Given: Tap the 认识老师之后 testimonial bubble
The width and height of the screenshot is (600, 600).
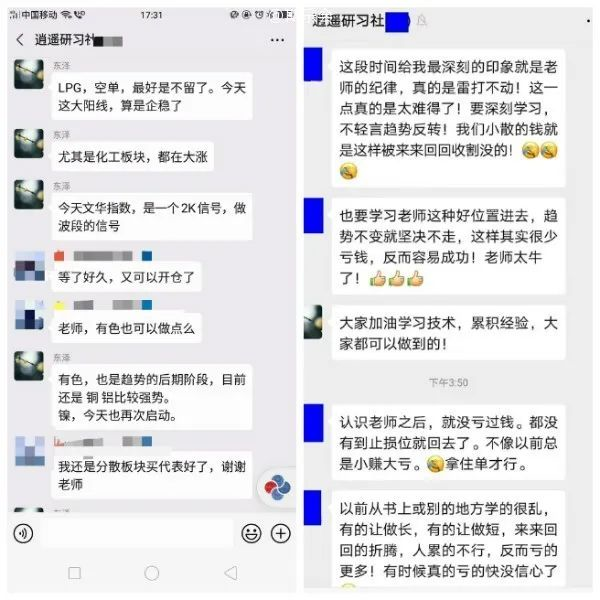Looking at the screenshot, I should tap(448, 442).
